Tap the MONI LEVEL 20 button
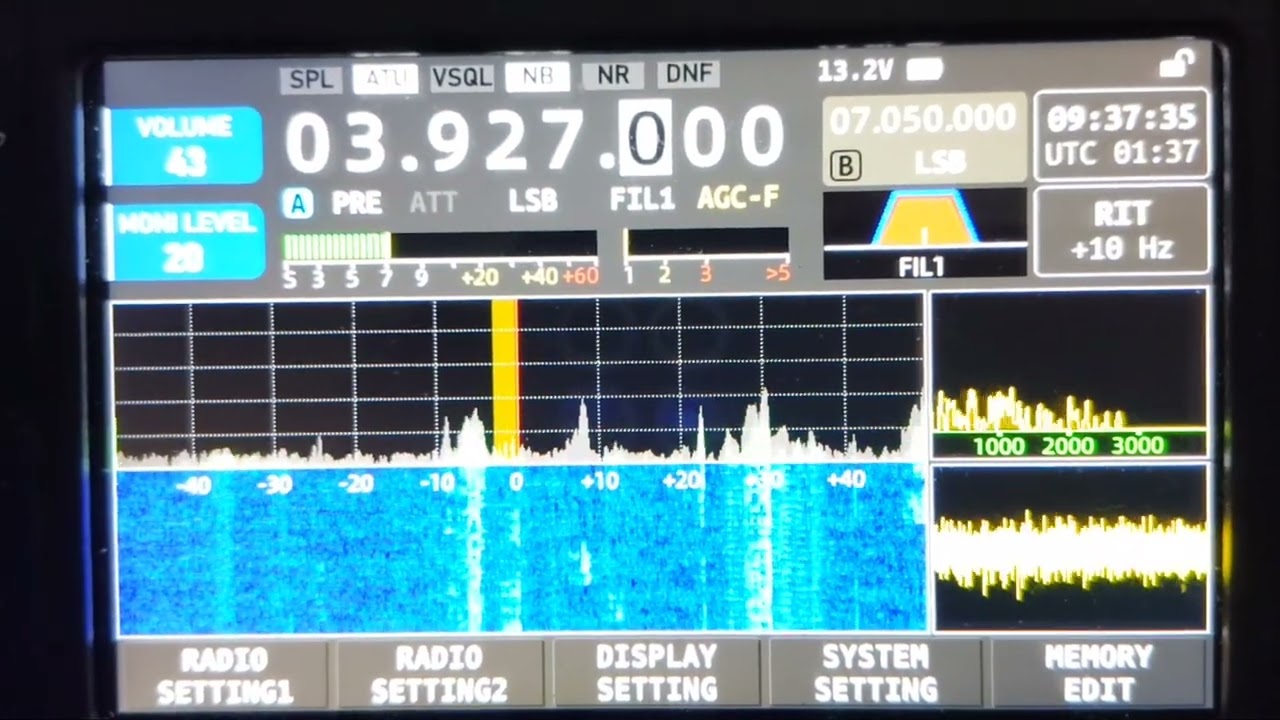This screenshot has width=1280, height=720. tap(187, 241)
